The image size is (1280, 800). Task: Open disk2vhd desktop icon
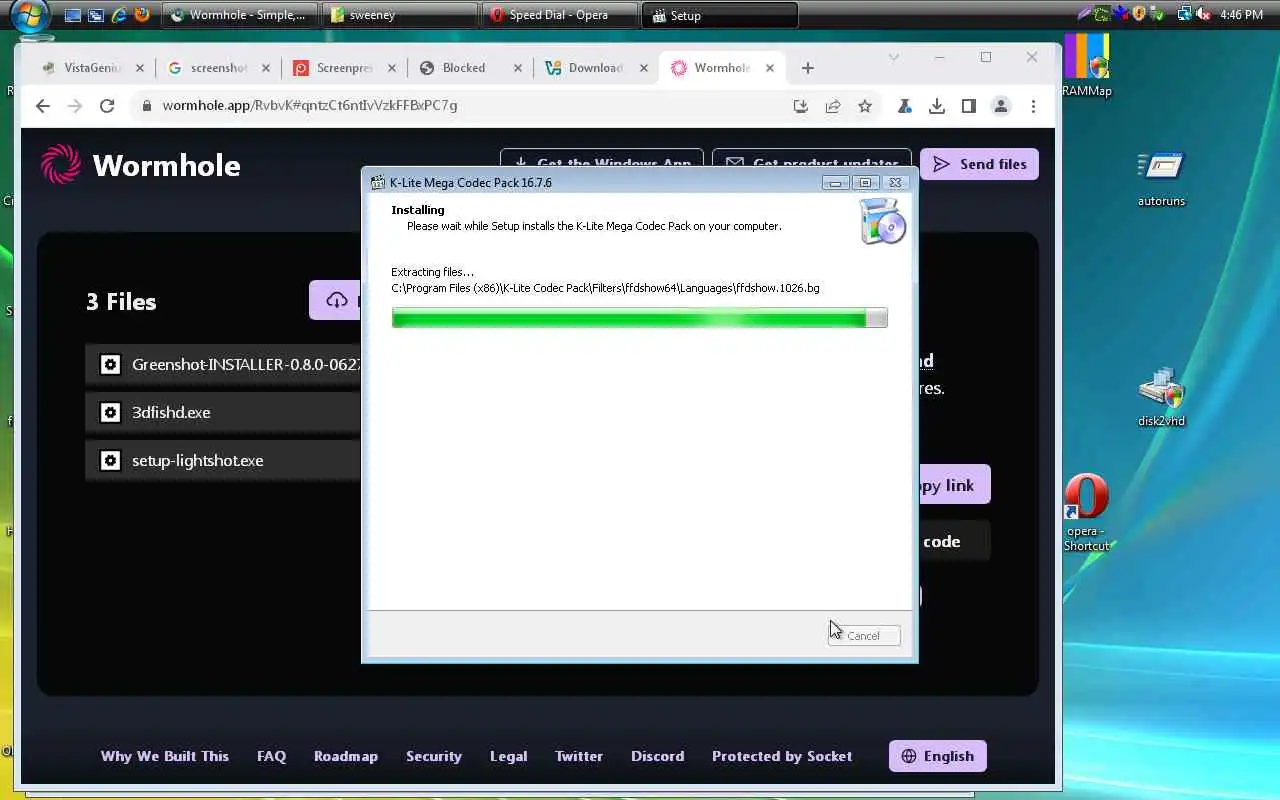point(1161,398)
